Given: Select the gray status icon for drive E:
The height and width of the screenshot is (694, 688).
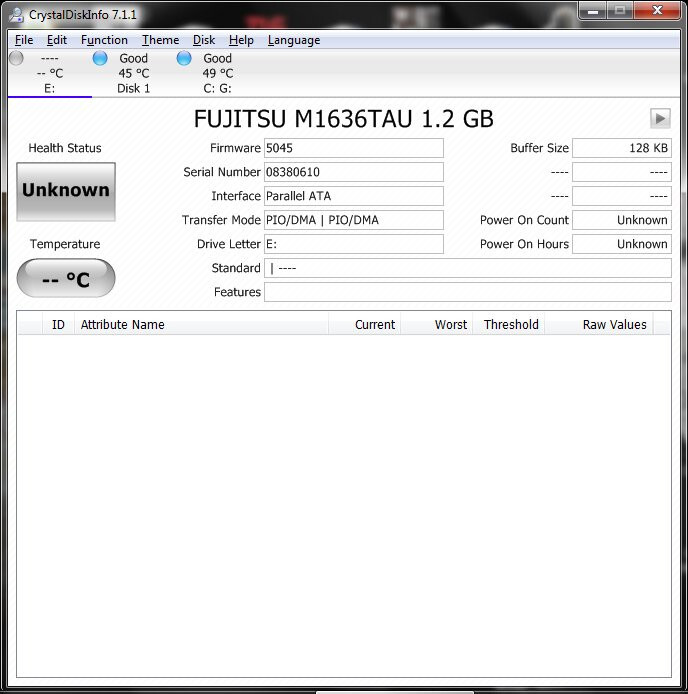Looking at the screenshot, I should 16,58.
